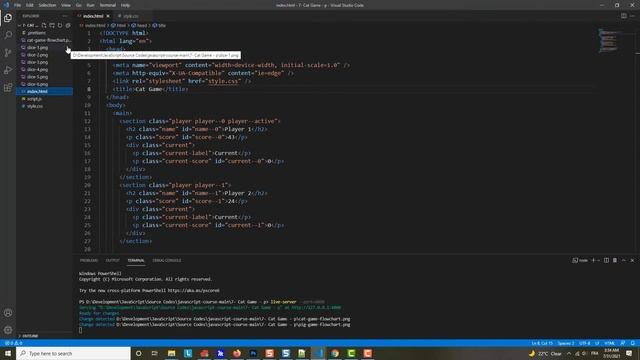Click feedback icon in status bar

(x=623, y=343)
